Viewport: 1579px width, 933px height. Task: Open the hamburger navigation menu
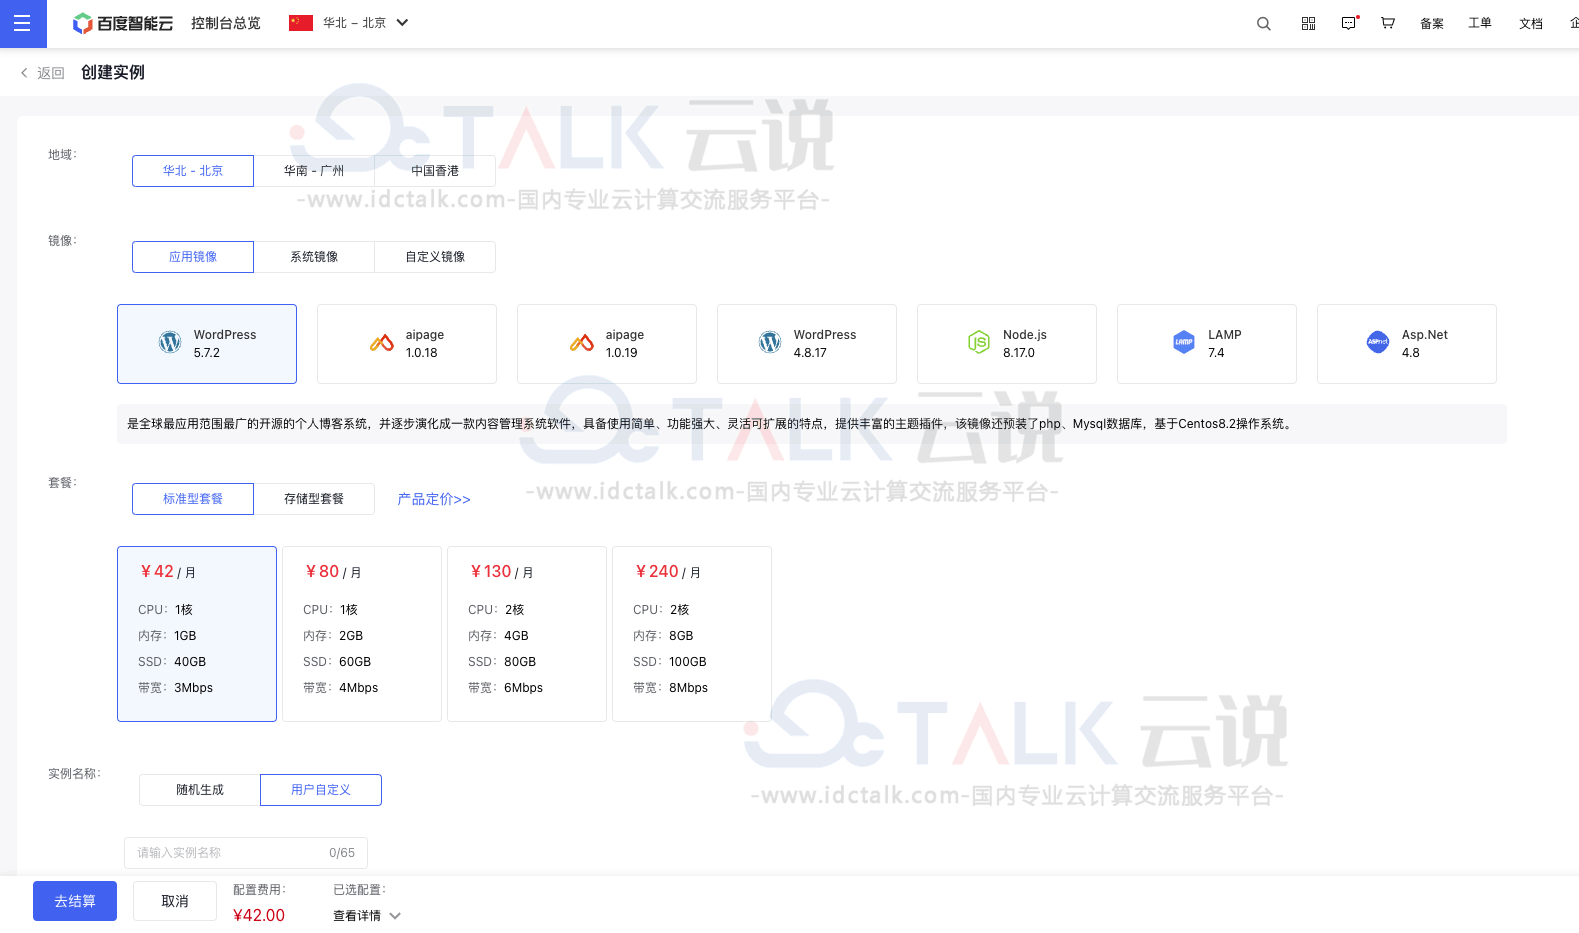click(22, 23)
